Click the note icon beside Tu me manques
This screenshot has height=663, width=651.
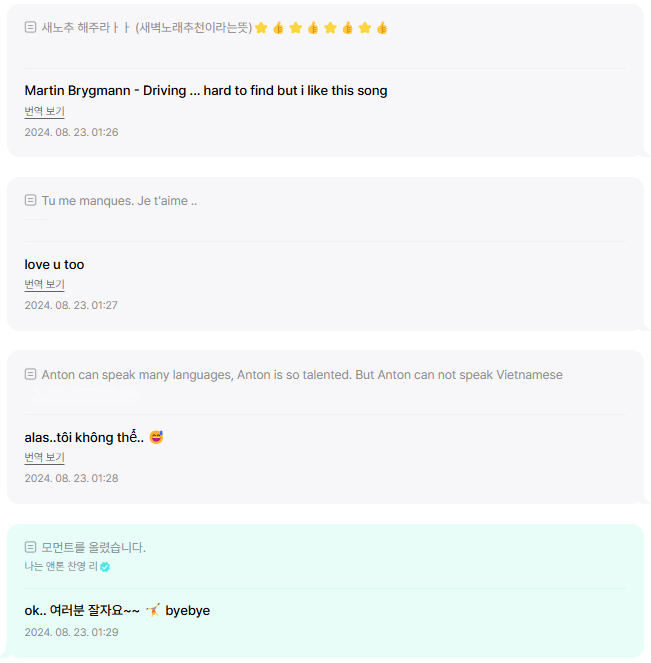pyautogui.click(x=30, y=200)
